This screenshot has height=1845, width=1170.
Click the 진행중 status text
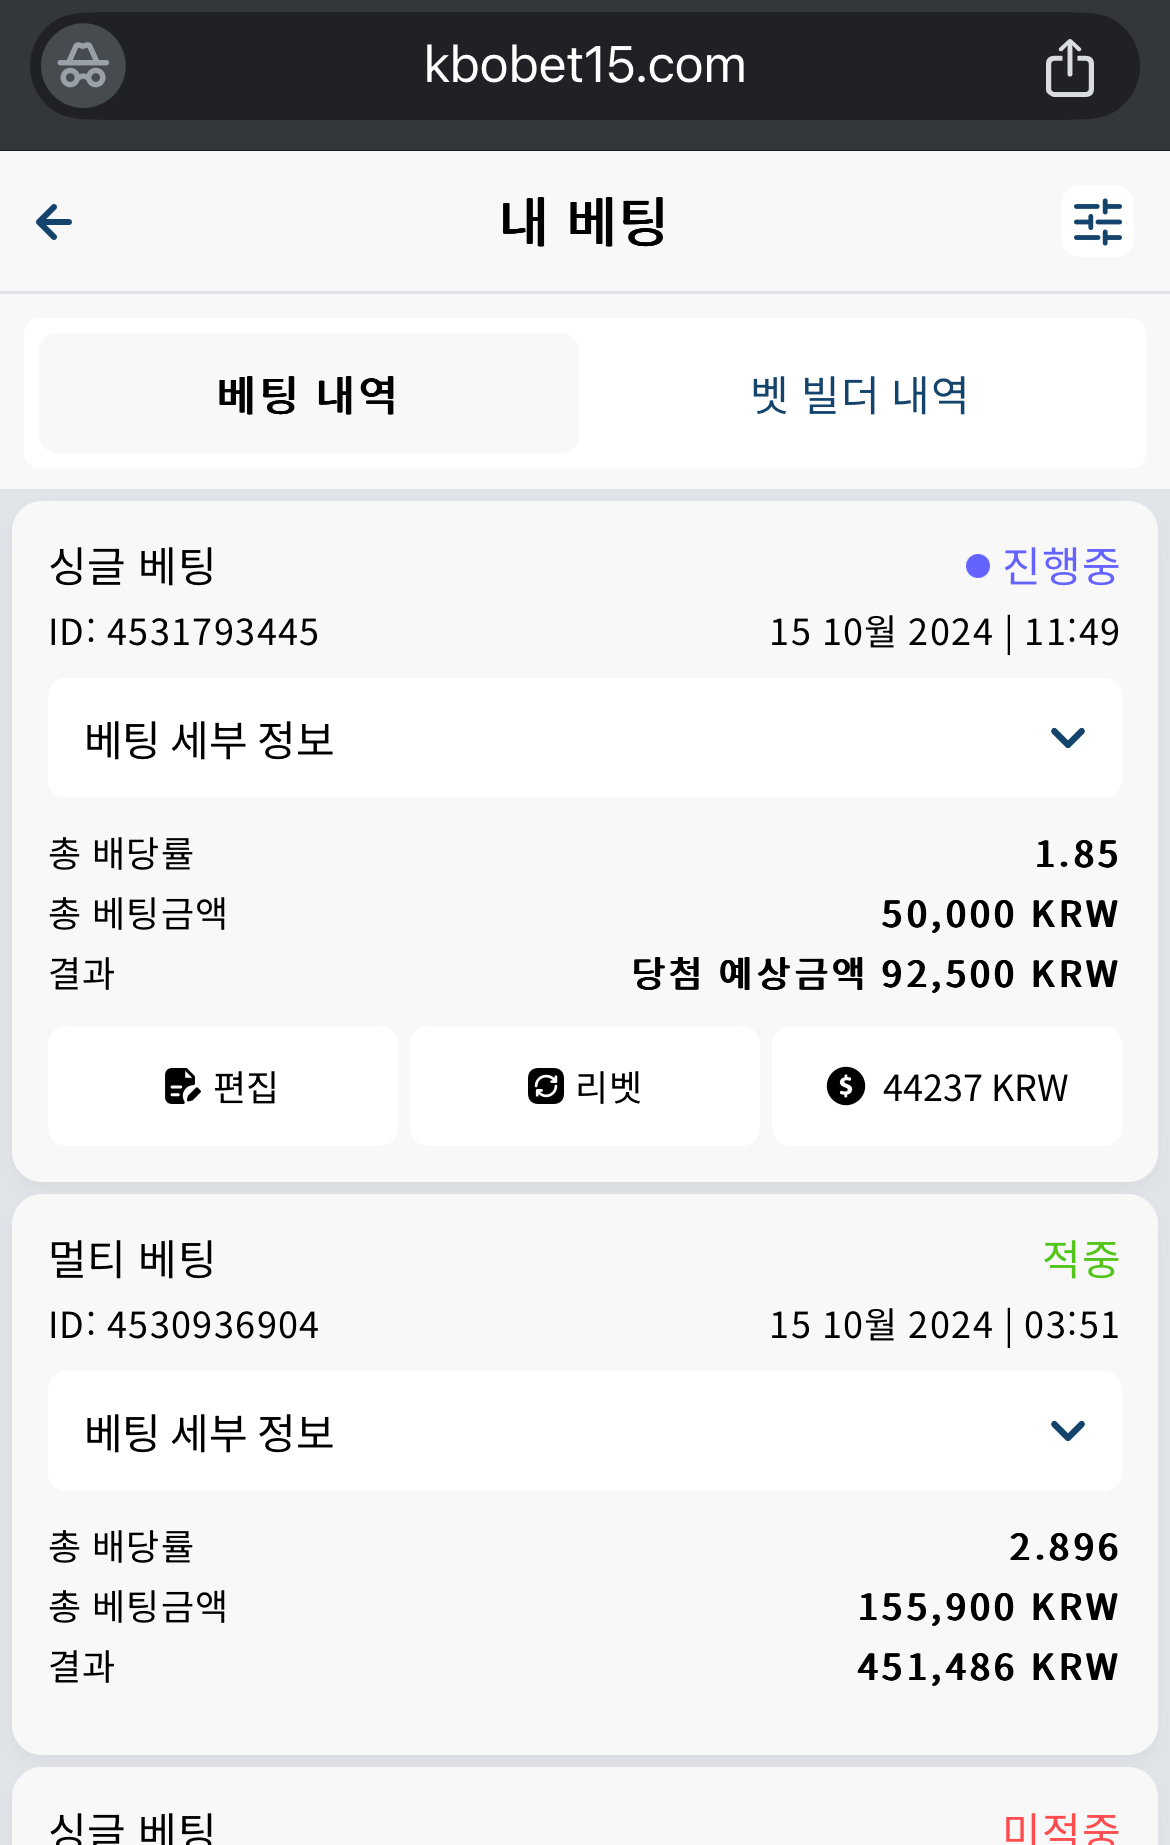tap(1061, 566)
